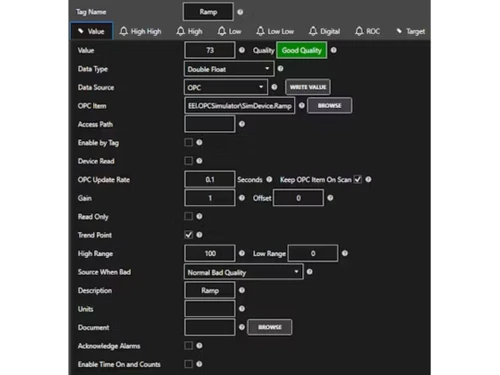The height and width of the screenshot is (375, 500).
Task: Check Enable Time On and Counts
Action: [188, 364]
